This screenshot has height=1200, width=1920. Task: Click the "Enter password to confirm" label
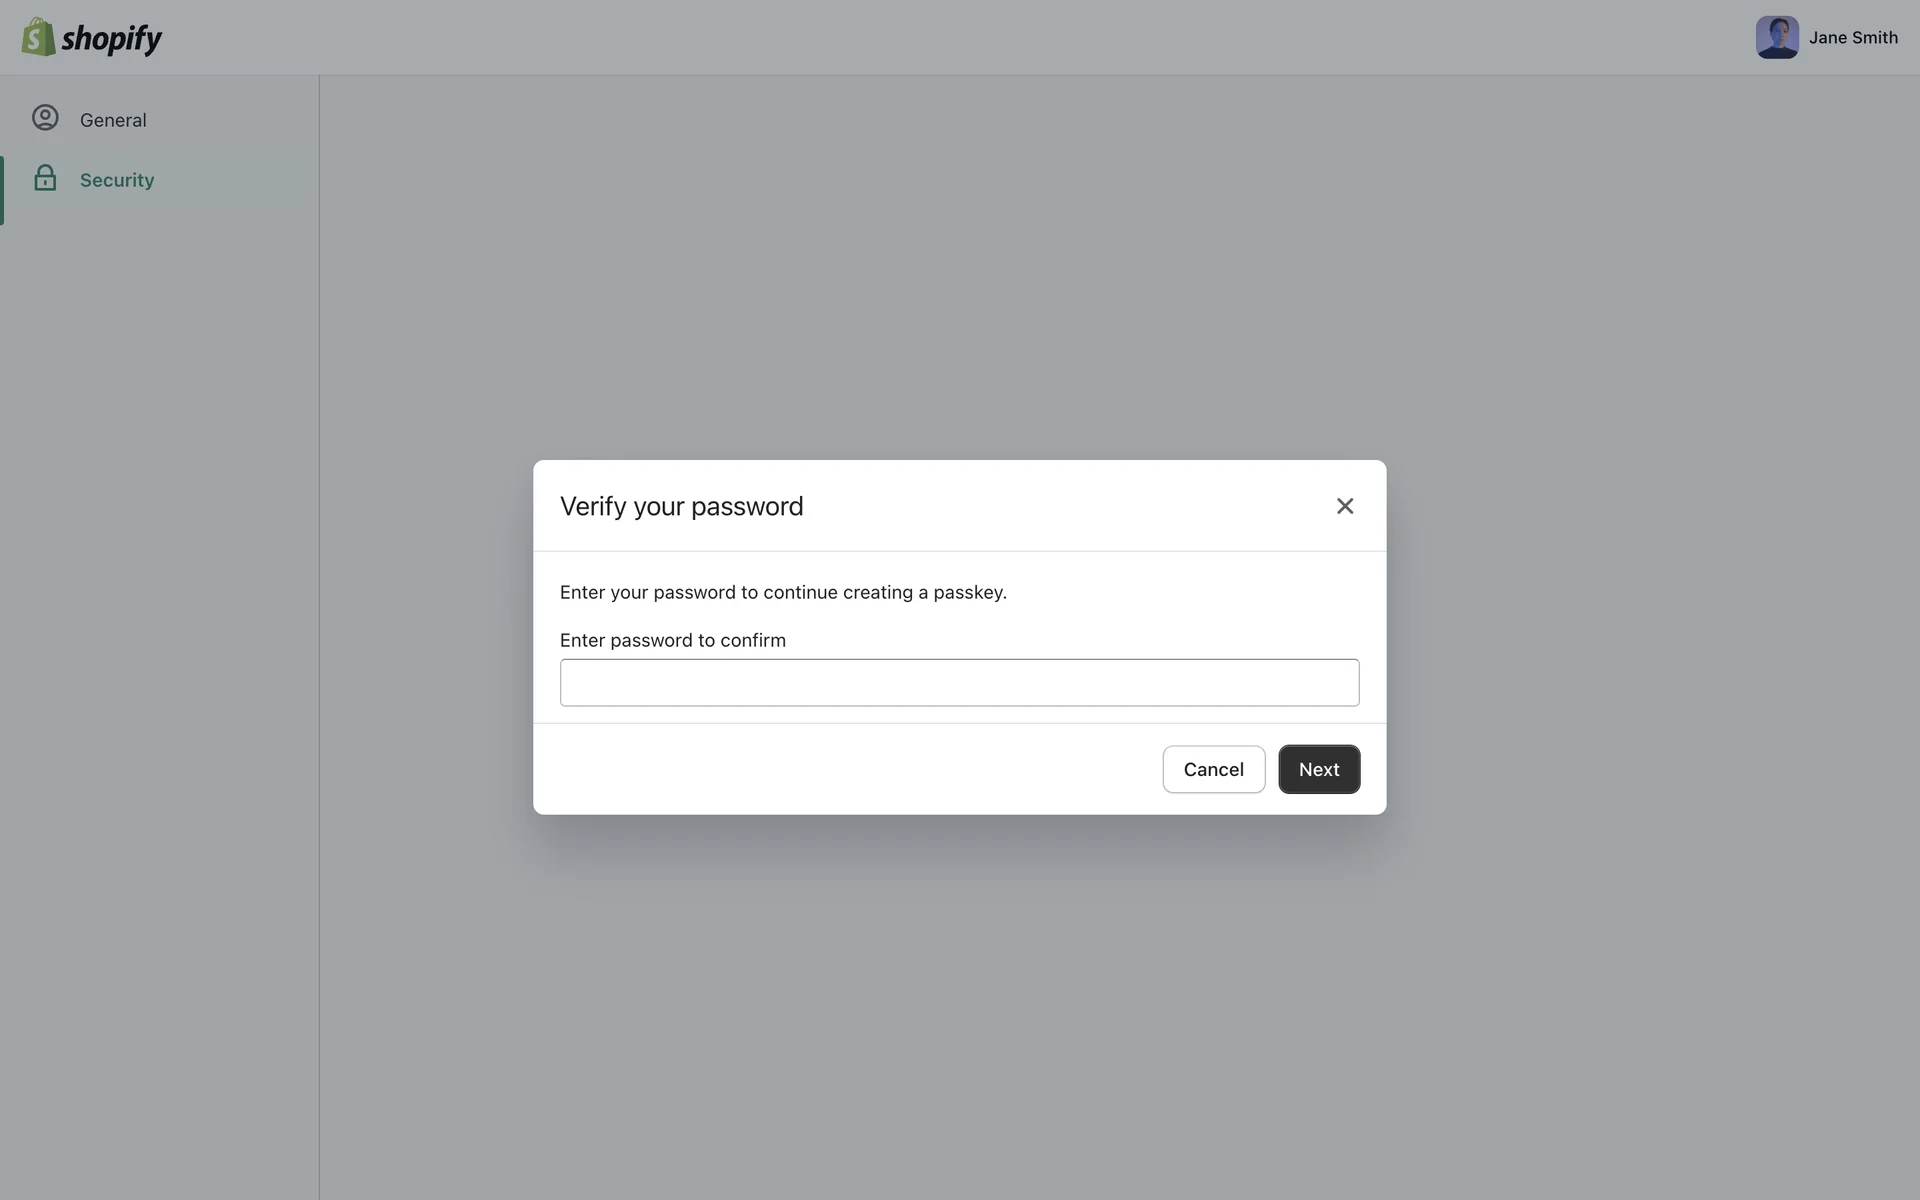point(672,640)
